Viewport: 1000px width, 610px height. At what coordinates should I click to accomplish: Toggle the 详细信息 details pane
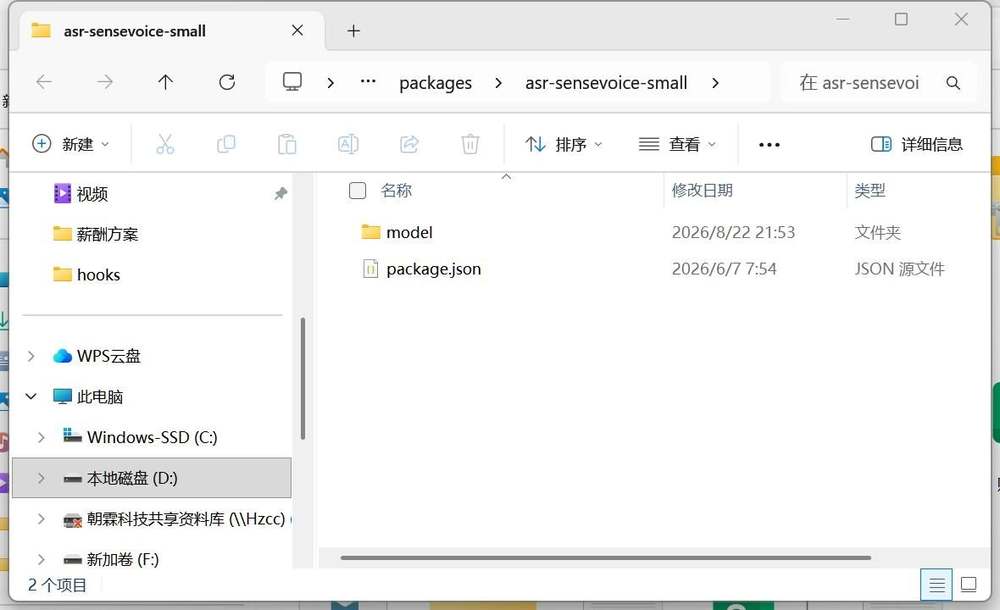[x=916, y=144]
